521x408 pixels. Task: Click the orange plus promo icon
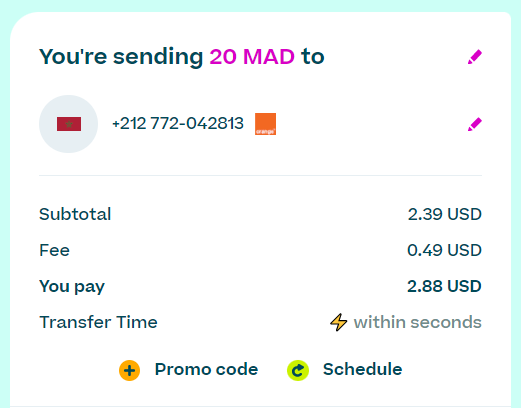pyautogui.click(x=129, y=370)
